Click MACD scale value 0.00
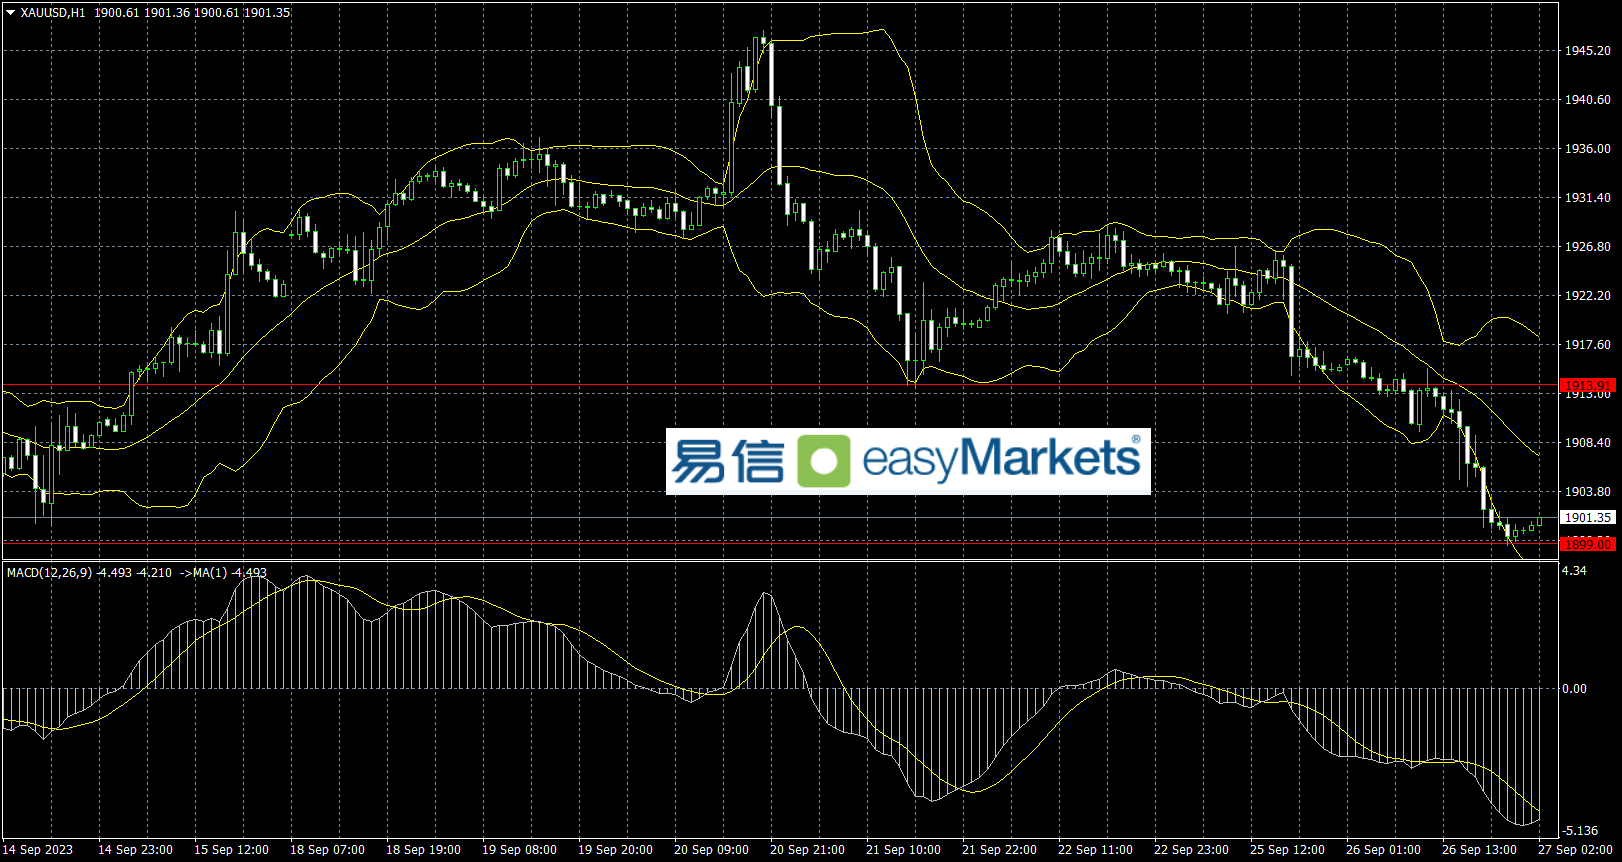The image size is (1622, 862). click(1574, 689)
